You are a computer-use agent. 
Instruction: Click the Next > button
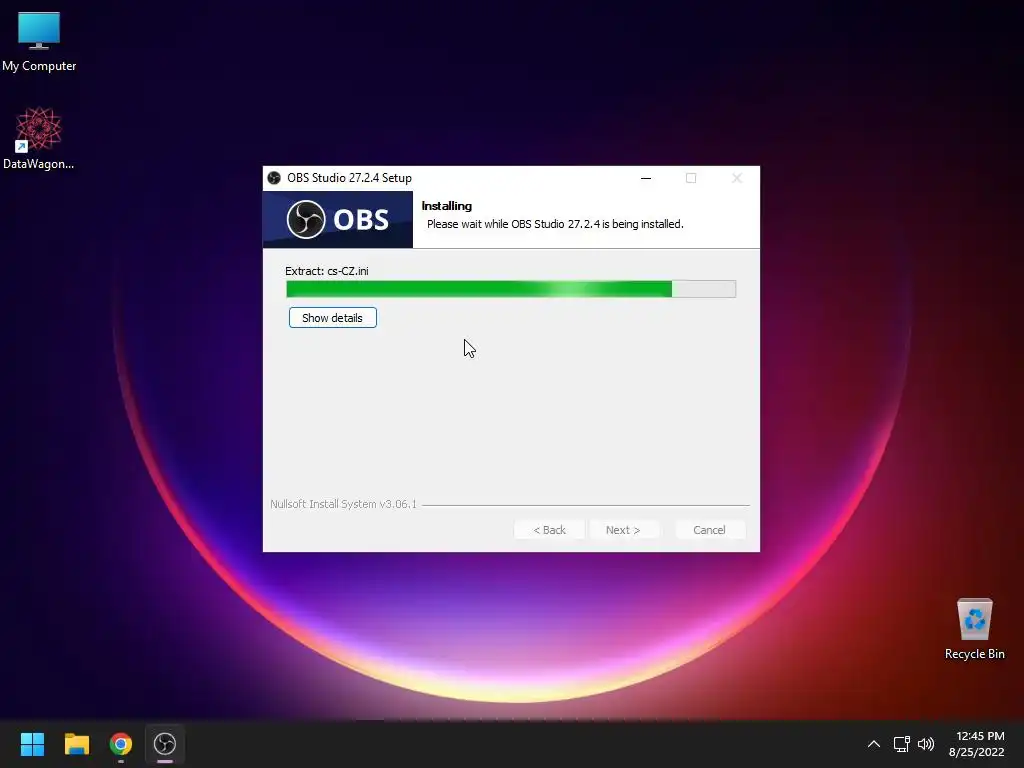(622, 530)
